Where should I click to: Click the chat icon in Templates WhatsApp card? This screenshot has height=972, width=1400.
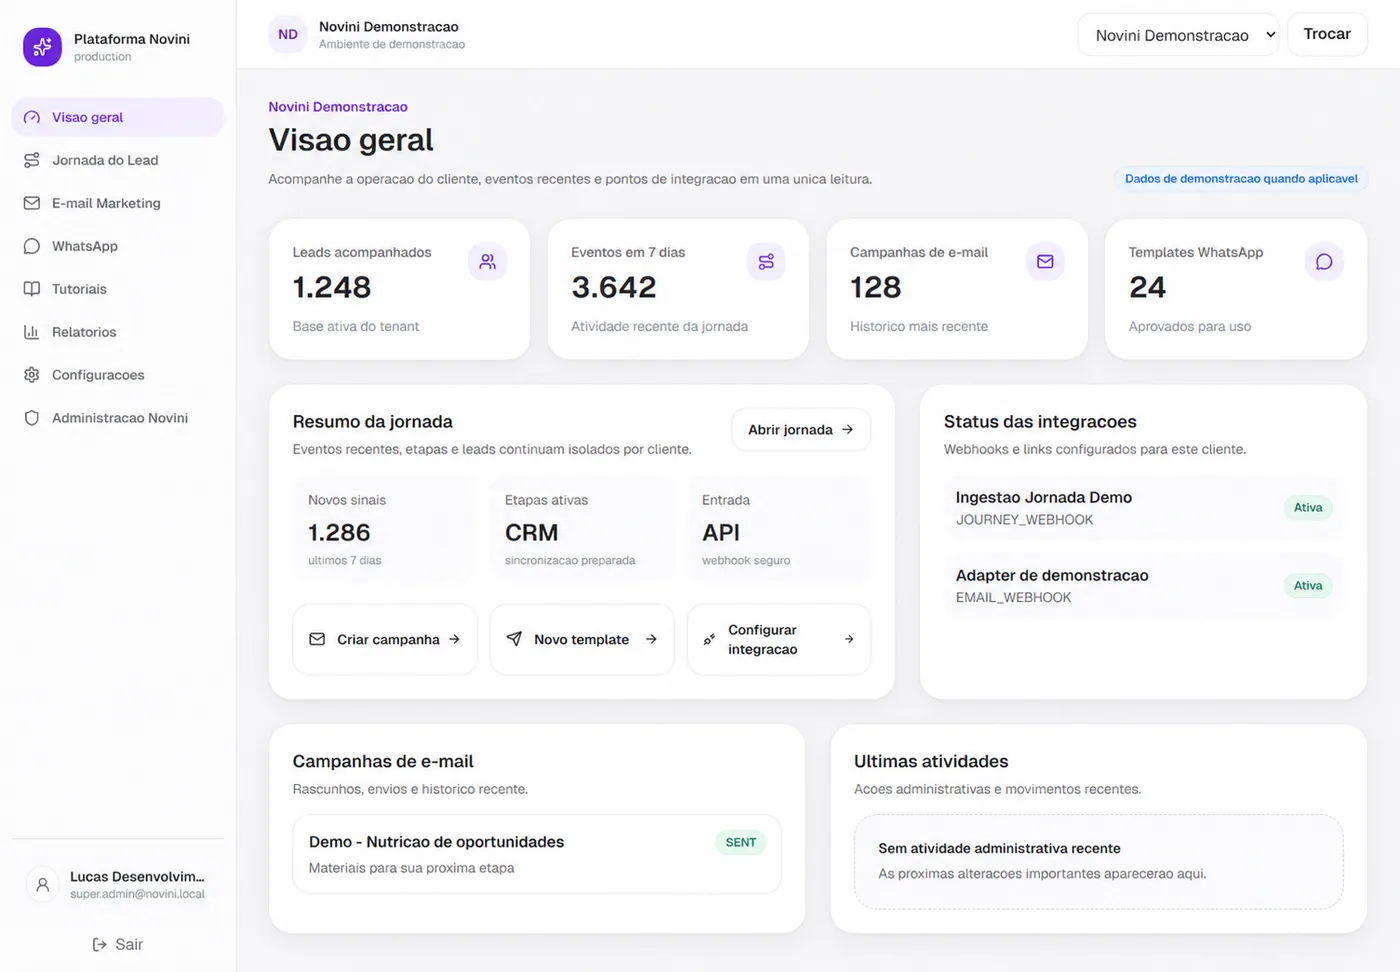pos(1324,262)
